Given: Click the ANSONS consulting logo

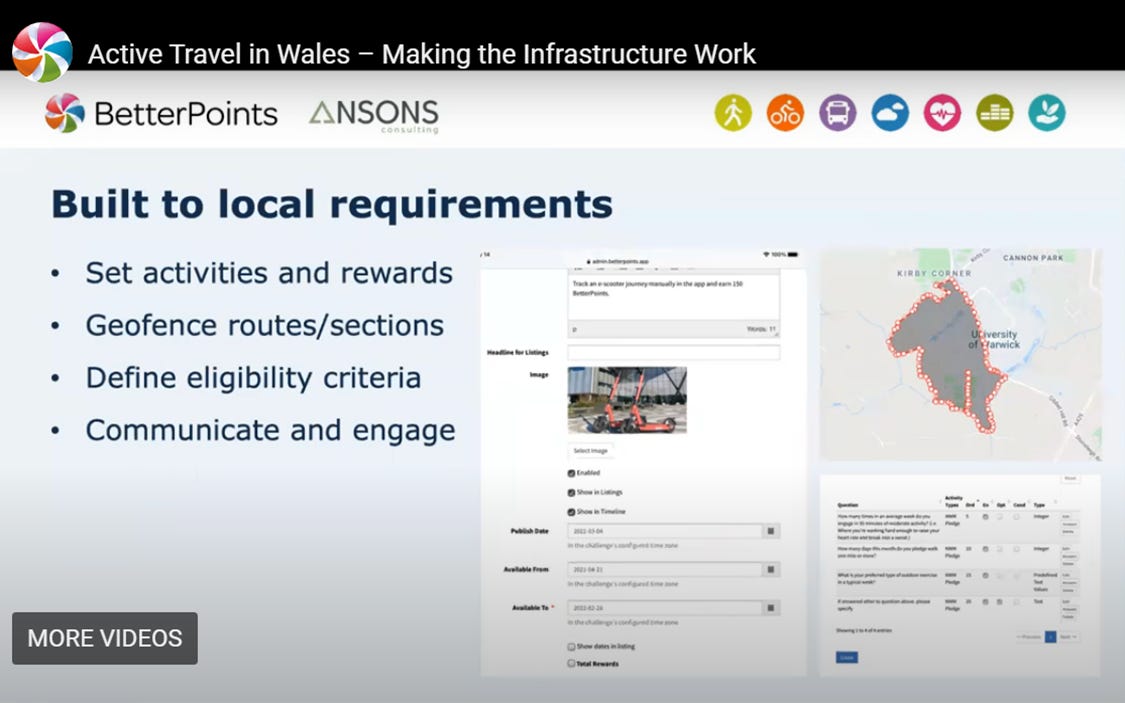Looking at the screenshot, I should (x=374, y=115).
